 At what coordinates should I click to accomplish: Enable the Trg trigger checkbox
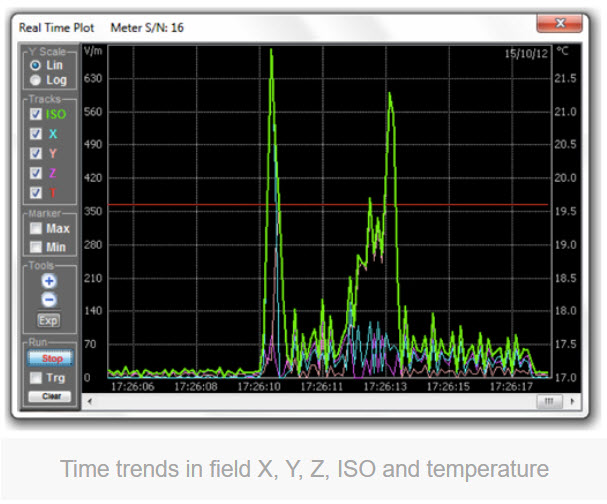(36, 378)
